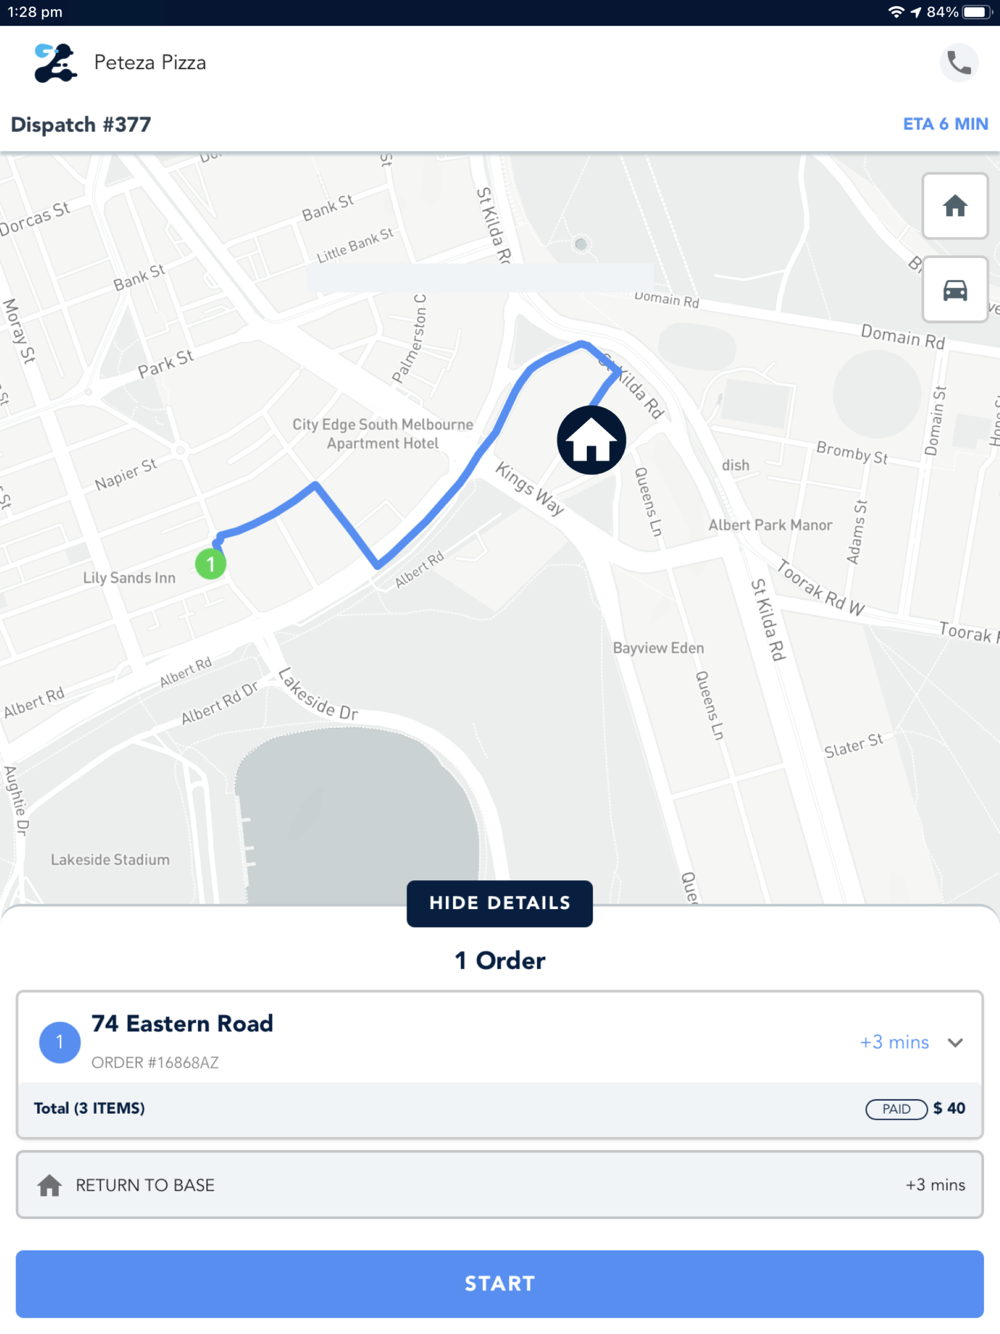Tap the Total (3 ITEMS) row
This screenshot has width=1000, height=1334.
click(500, 1109)
